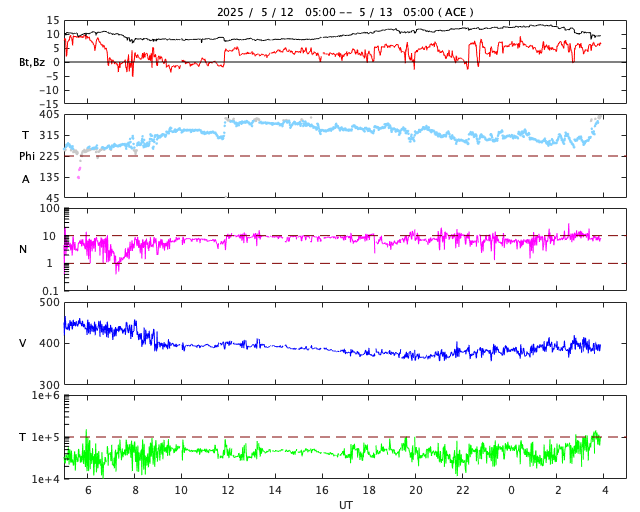Click the '315' tick on Phi panel
This screenshot has width=640, height=512.
[x=49, y=135]
